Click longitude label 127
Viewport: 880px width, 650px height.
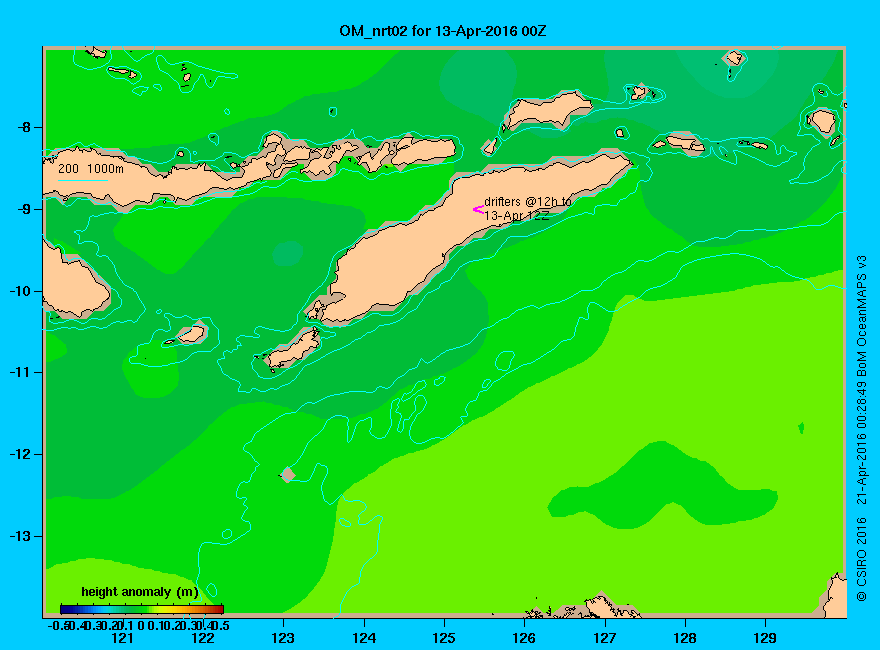tap(604, 638)
